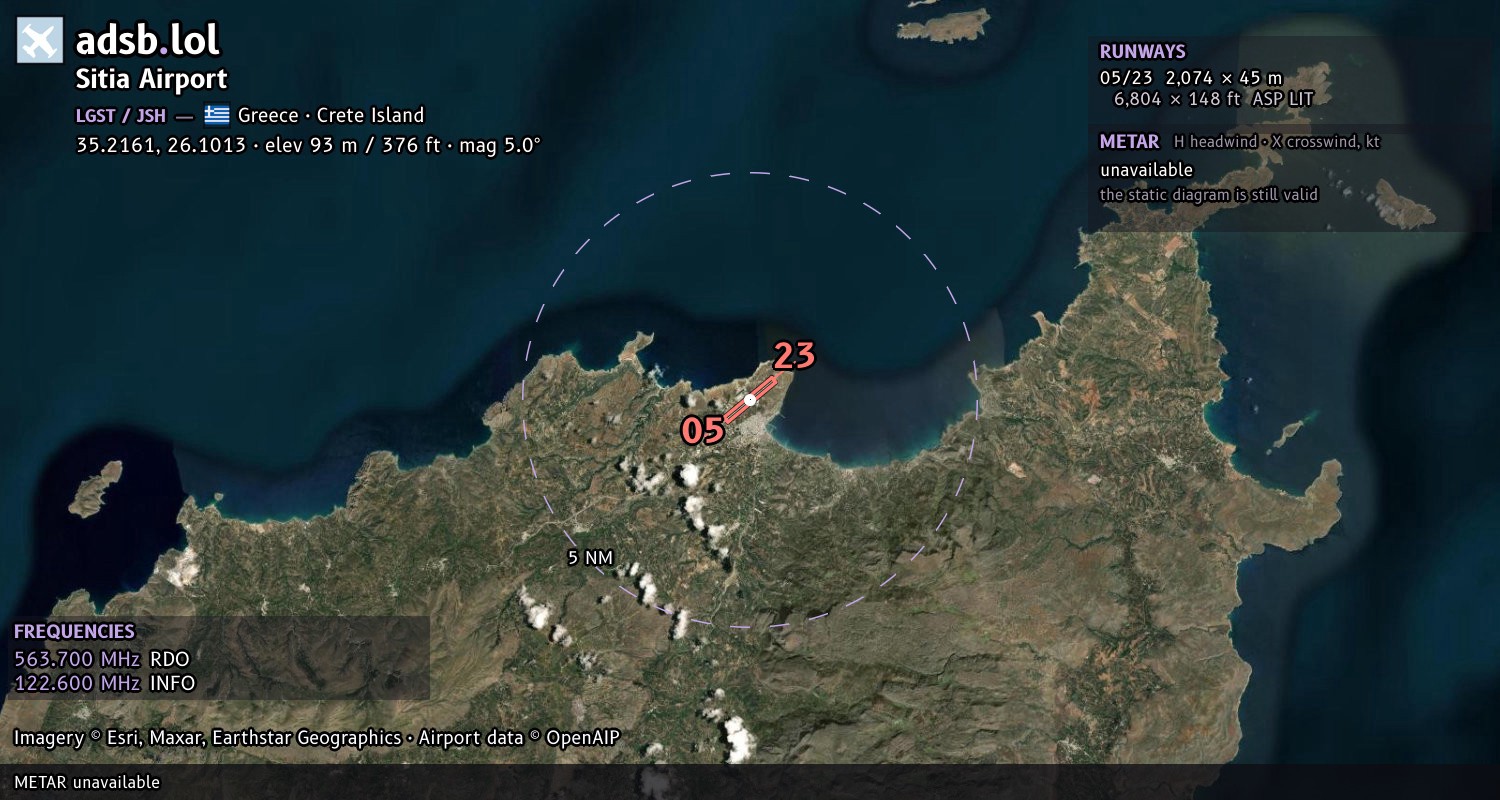Click the Sitia Airport name heading

point(152,79)
